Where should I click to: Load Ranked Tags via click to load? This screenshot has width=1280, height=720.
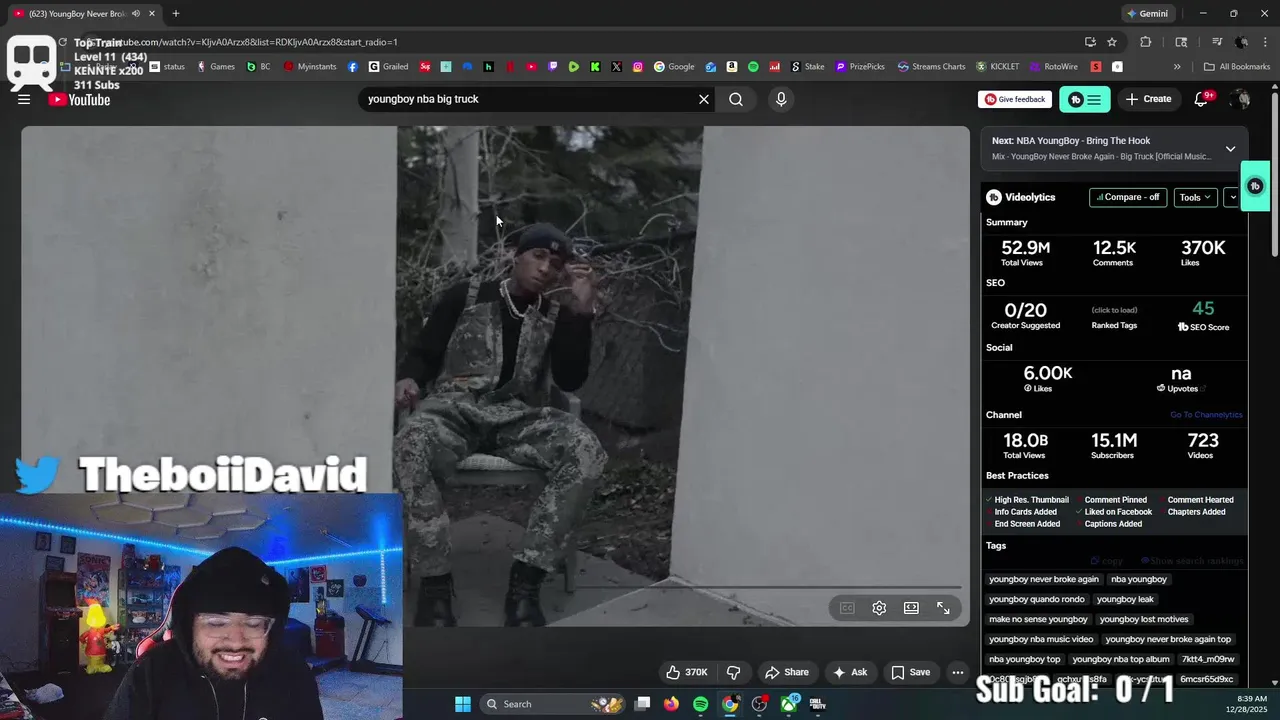click(1114, 310)
